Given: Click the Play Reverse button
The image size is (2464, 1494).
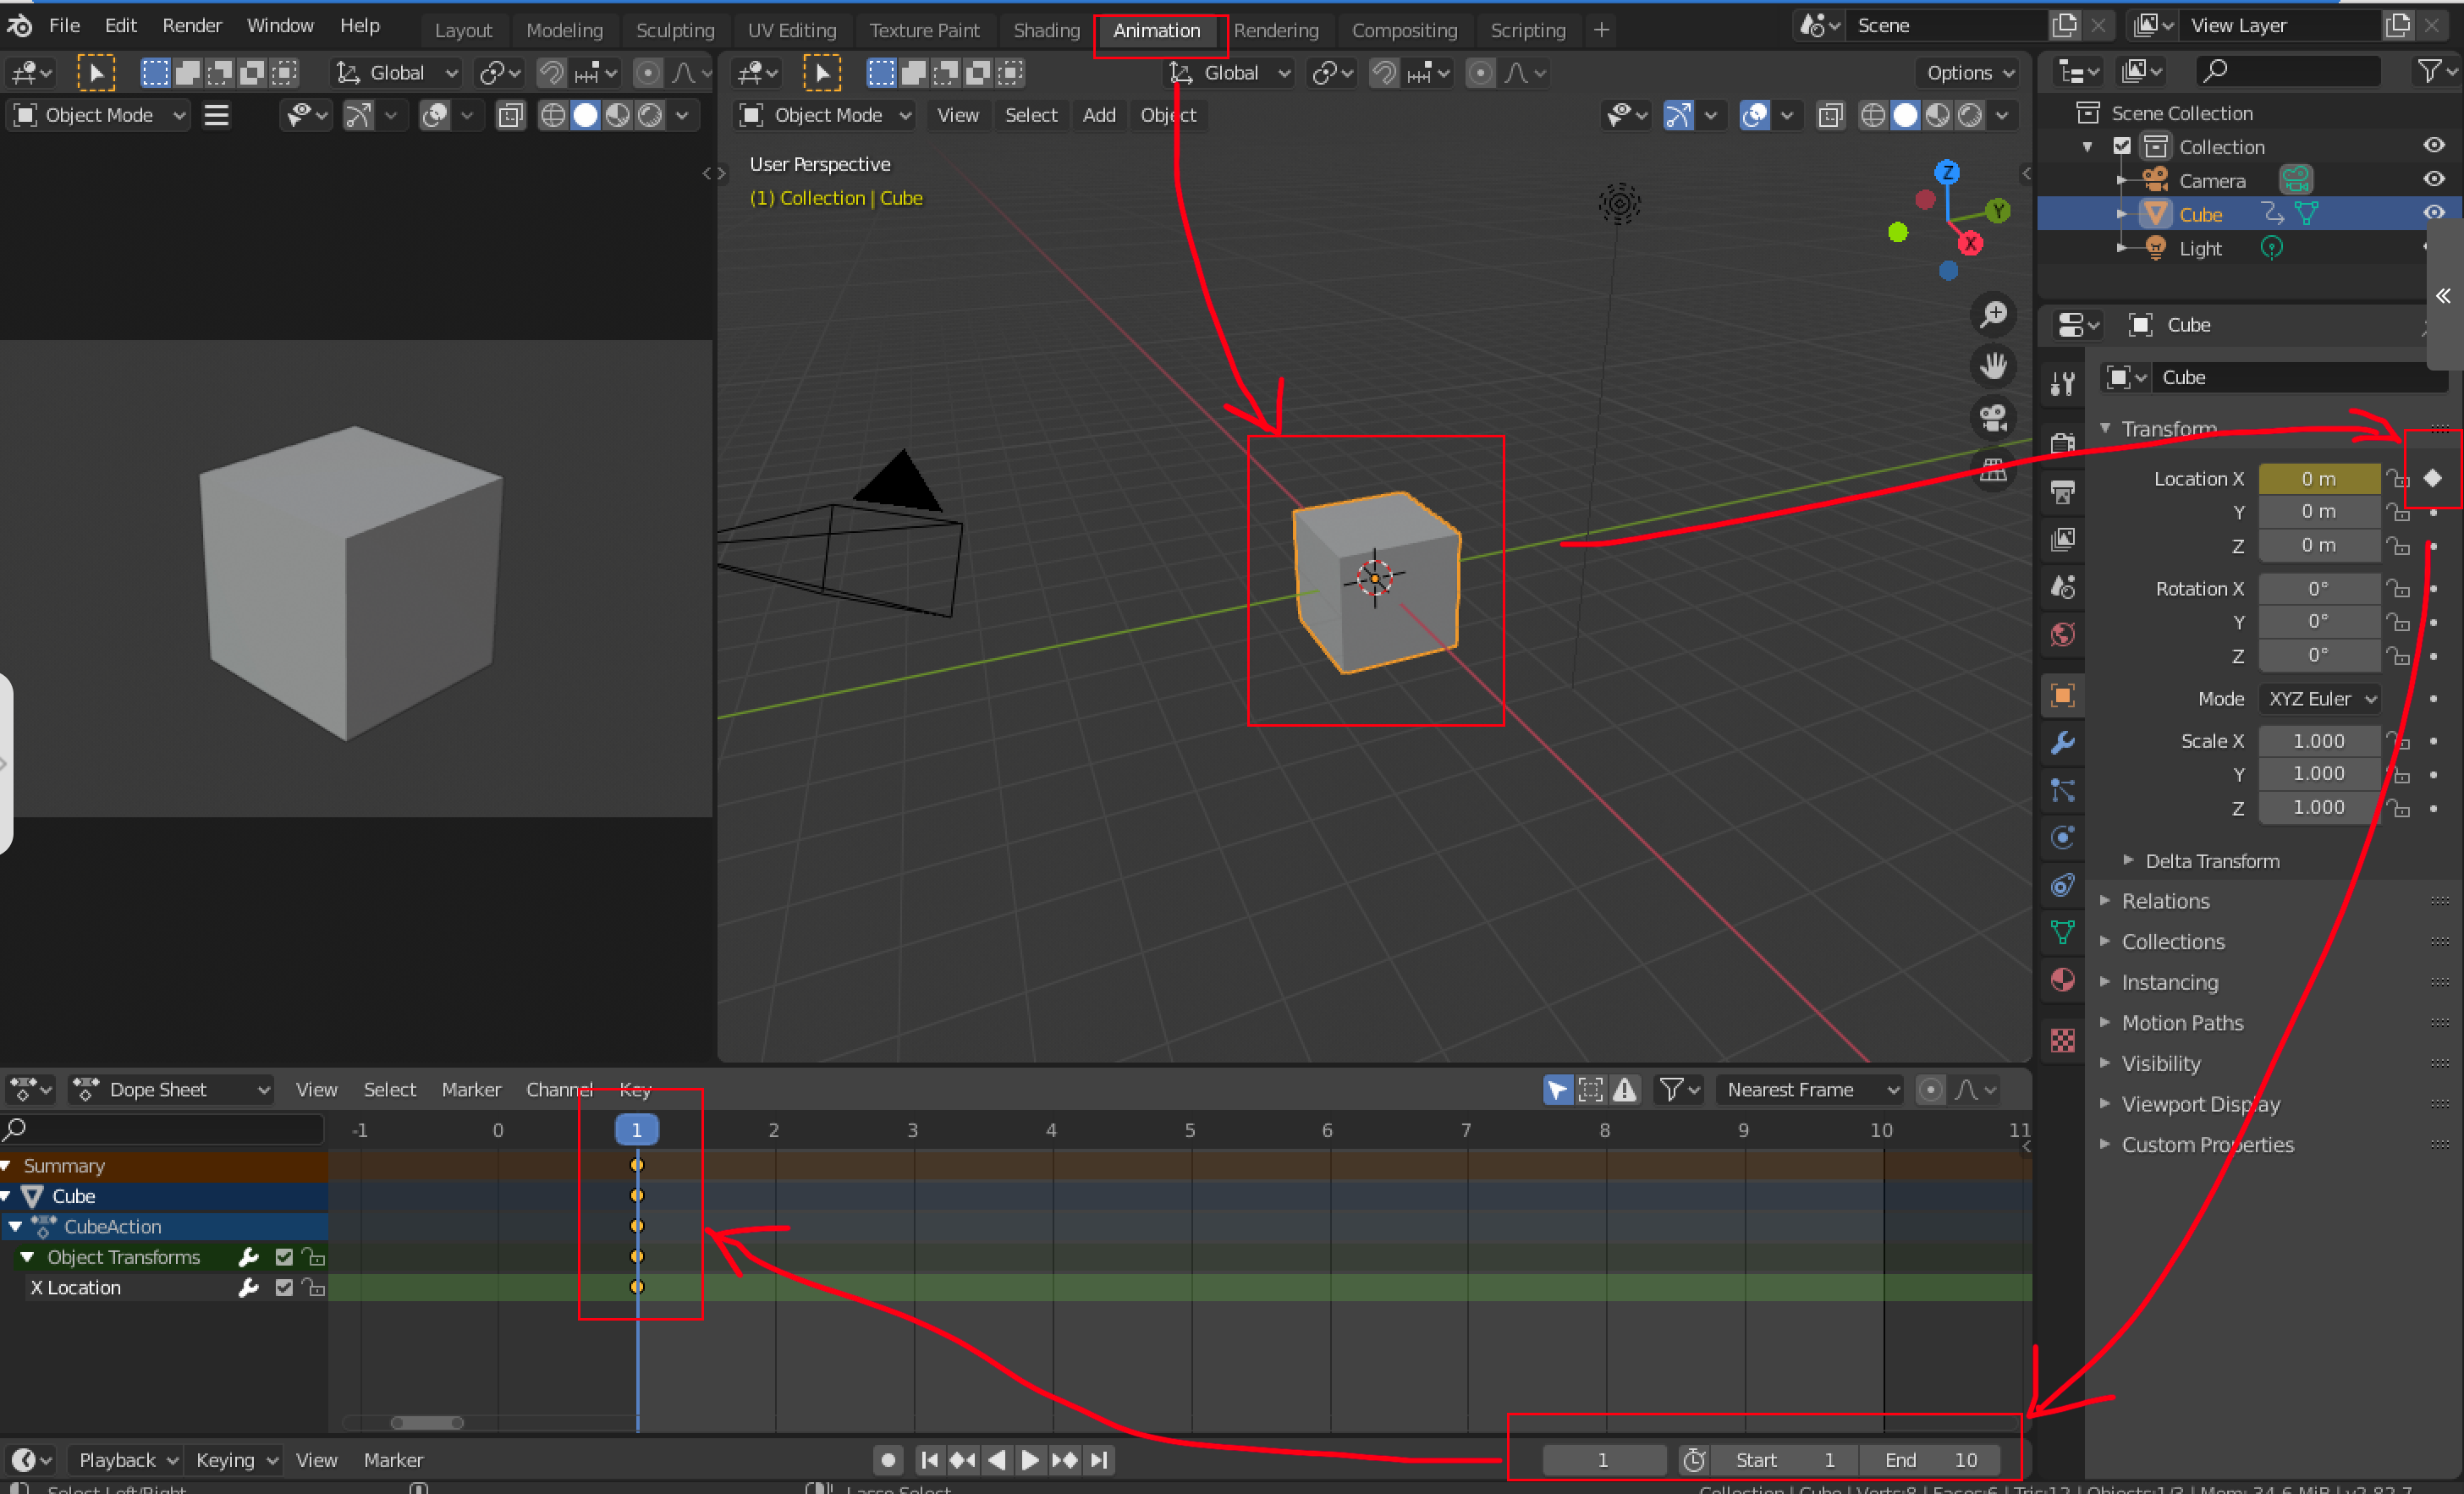Looking at the screenshot, I should click(997, 1460).
